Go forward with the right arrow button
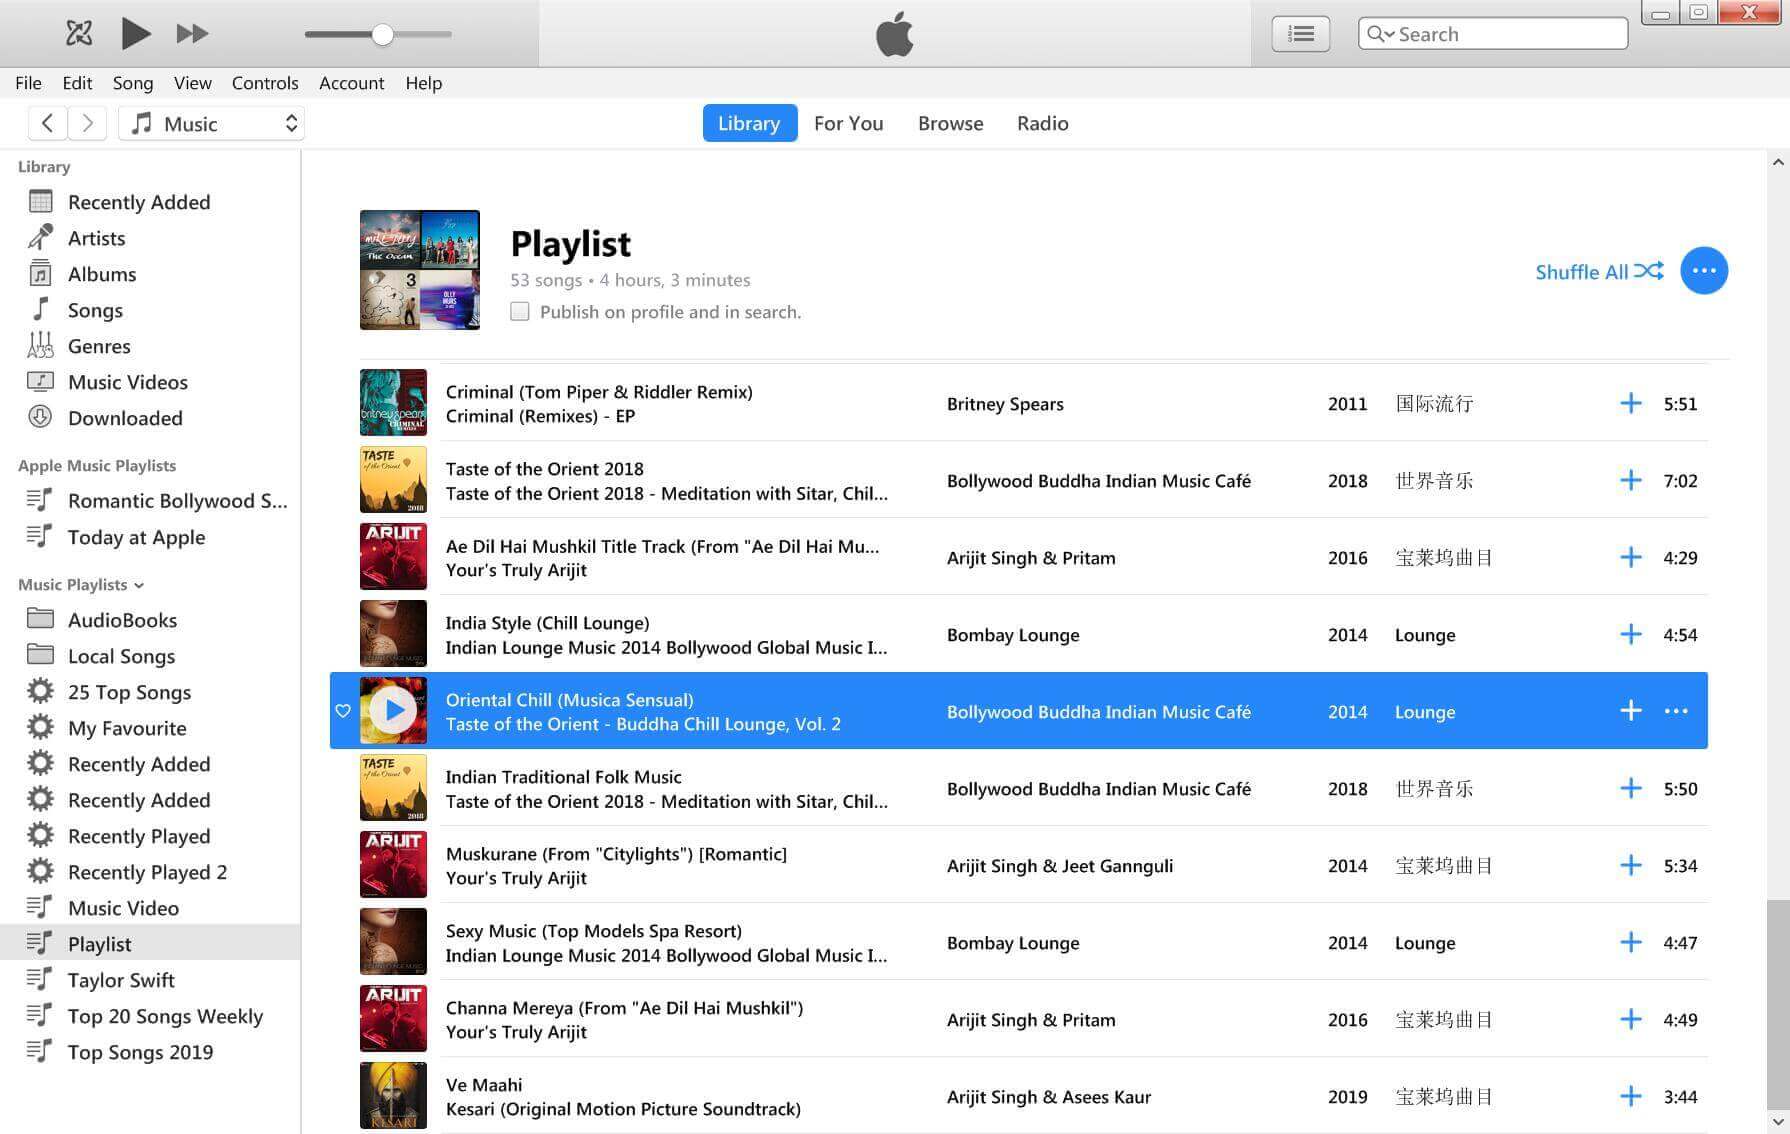This screenshot has height=1134, width=1790. [87, 123]
